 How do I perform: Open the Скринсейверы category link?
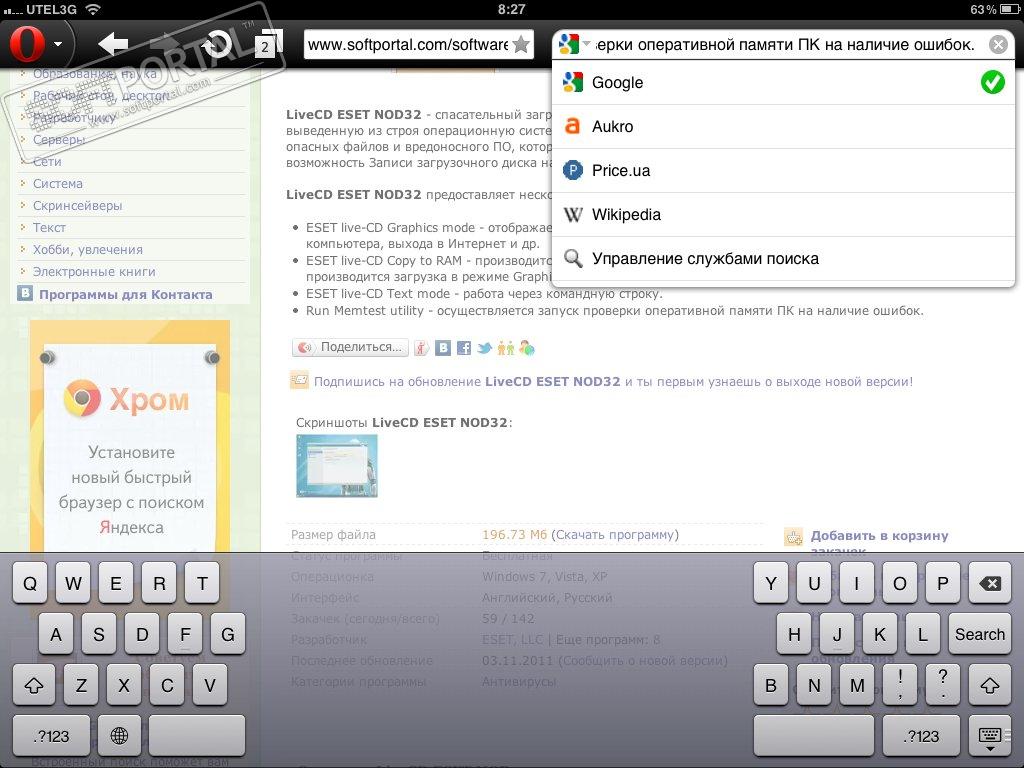[77, 206]
